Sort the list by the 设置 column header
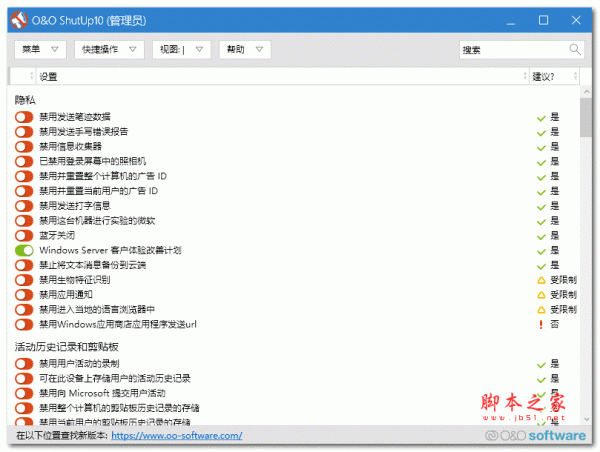Image resolution: width=600 pixels, height=452 pixels. 282,77
